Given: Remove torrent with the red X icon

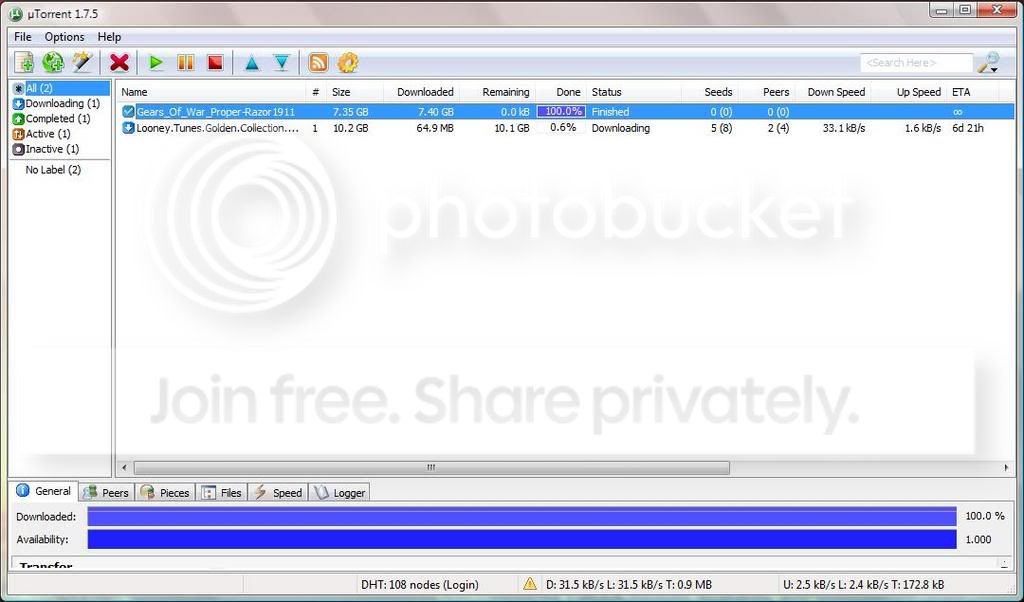Looking at the screenshot, I should tap(120, 63).
